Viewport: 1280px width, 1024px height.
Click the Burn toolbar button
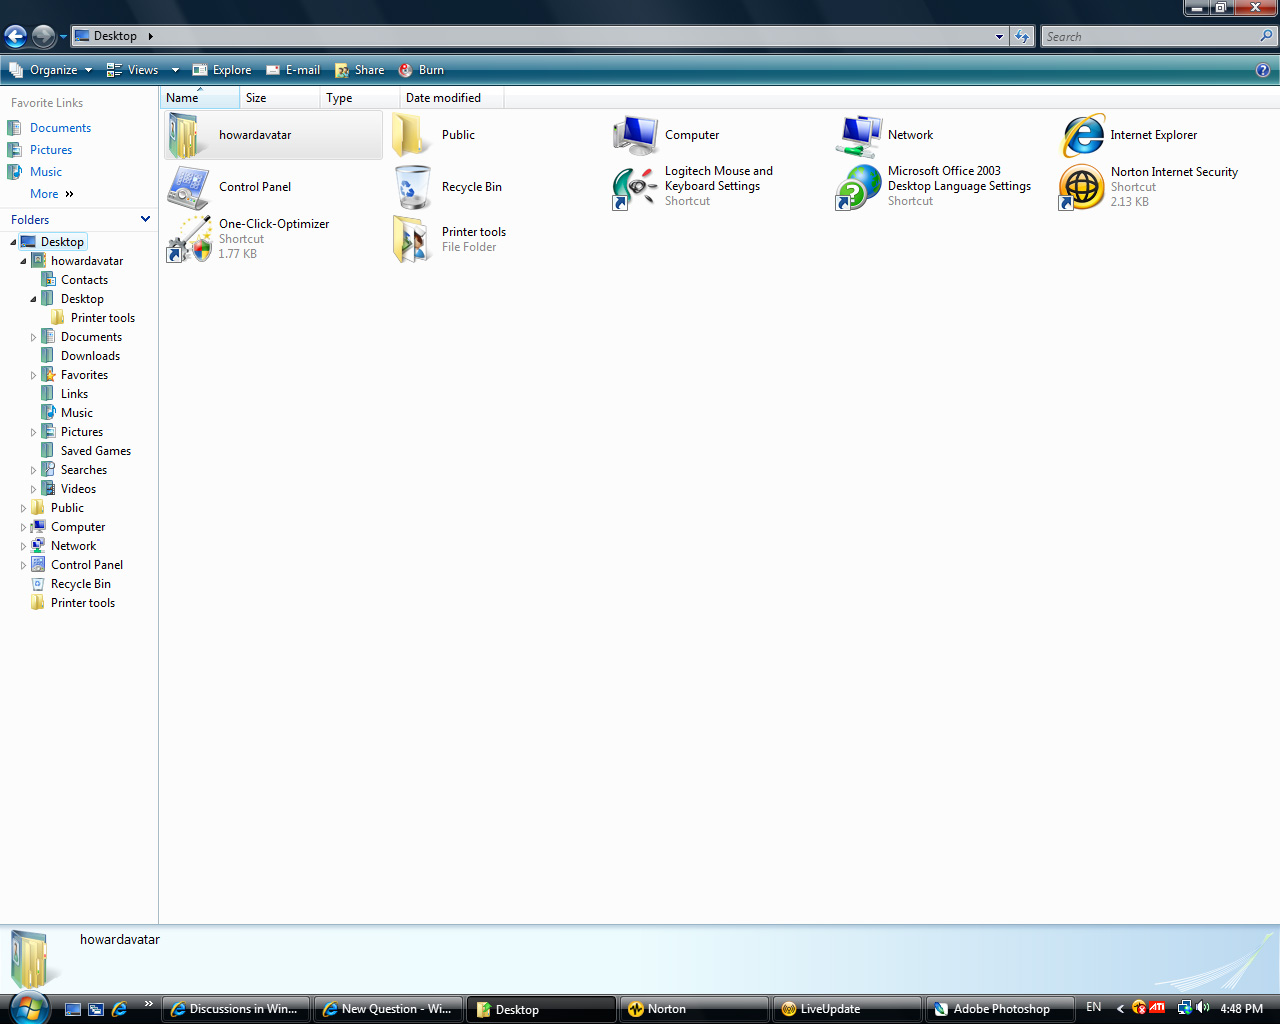[x=421, y=70]
